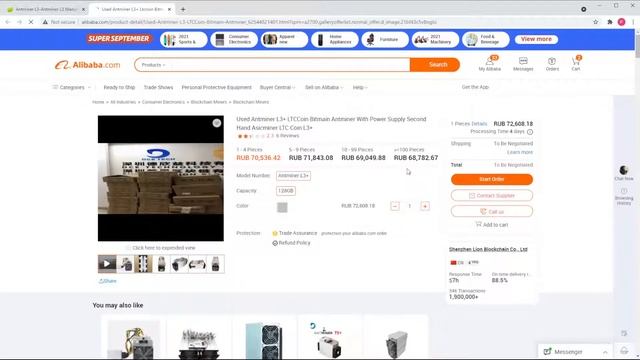640x360 pixels.
Task: Open the 6 Reviews link
Action: (x=287, y=136)
